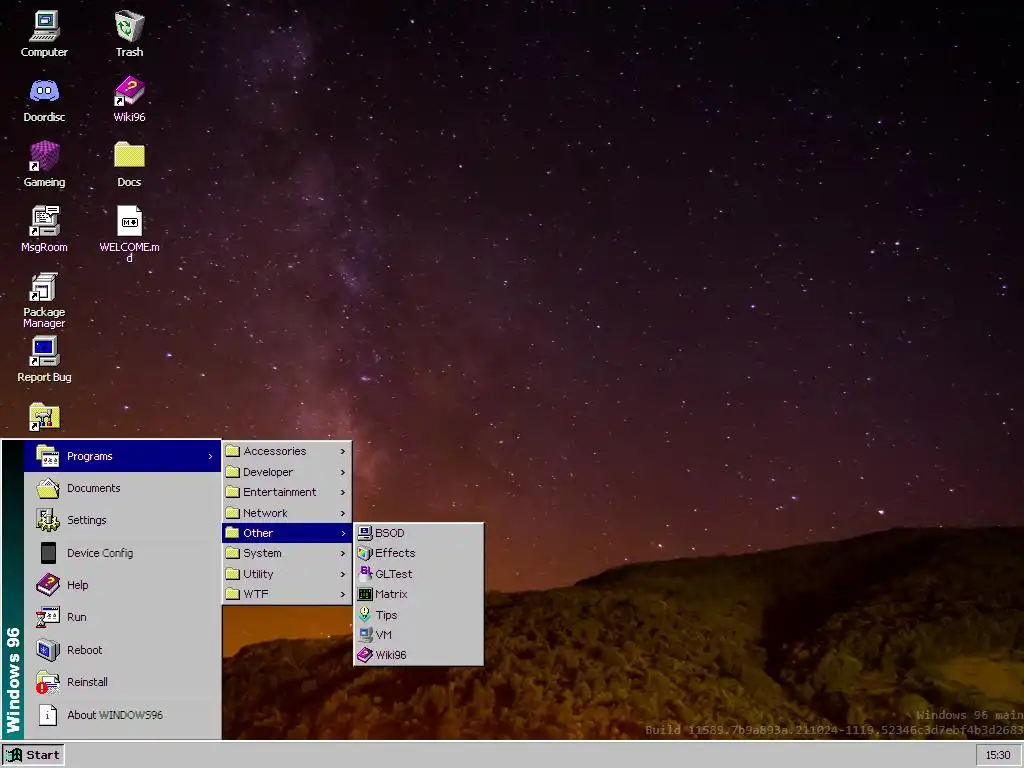The width and height of the screenshot is (1024, 768).
Task: Click the About WINDOWS96 info icon
Action: (48, 714)
